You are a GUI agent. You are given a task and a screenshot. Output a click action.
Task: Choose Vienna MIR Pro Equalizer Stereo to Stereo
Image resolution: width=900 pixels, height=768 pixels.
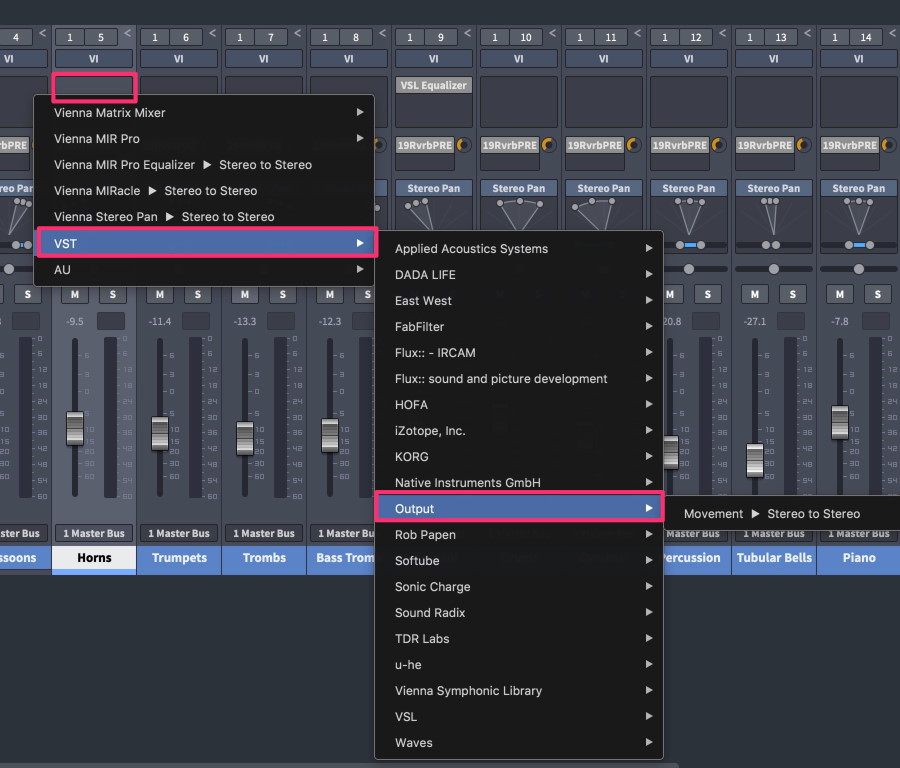204,165
